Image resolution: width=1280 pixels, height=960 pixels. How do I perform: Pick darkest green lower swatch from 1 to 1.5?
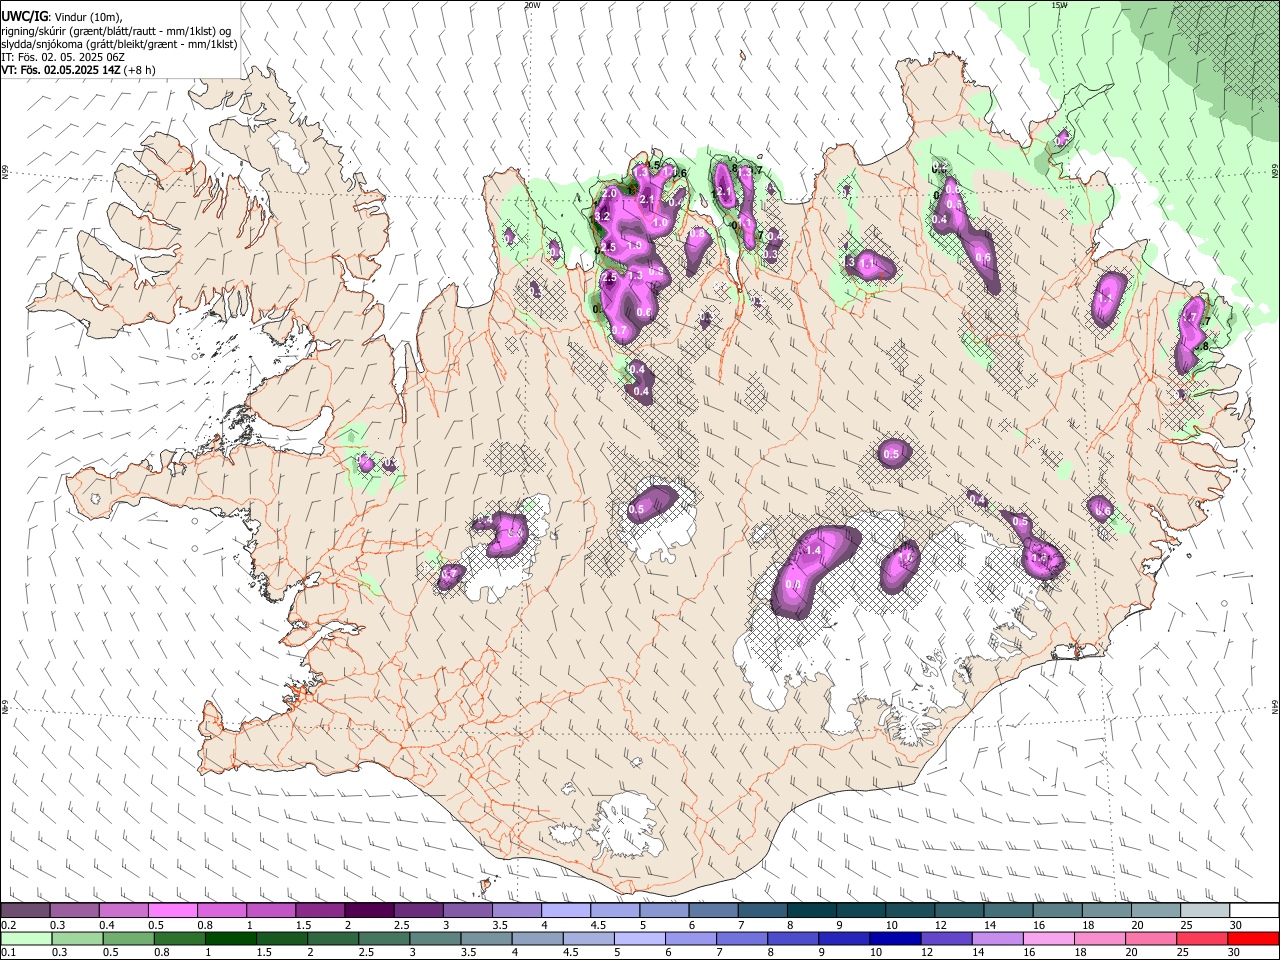(x=230, y=939)
